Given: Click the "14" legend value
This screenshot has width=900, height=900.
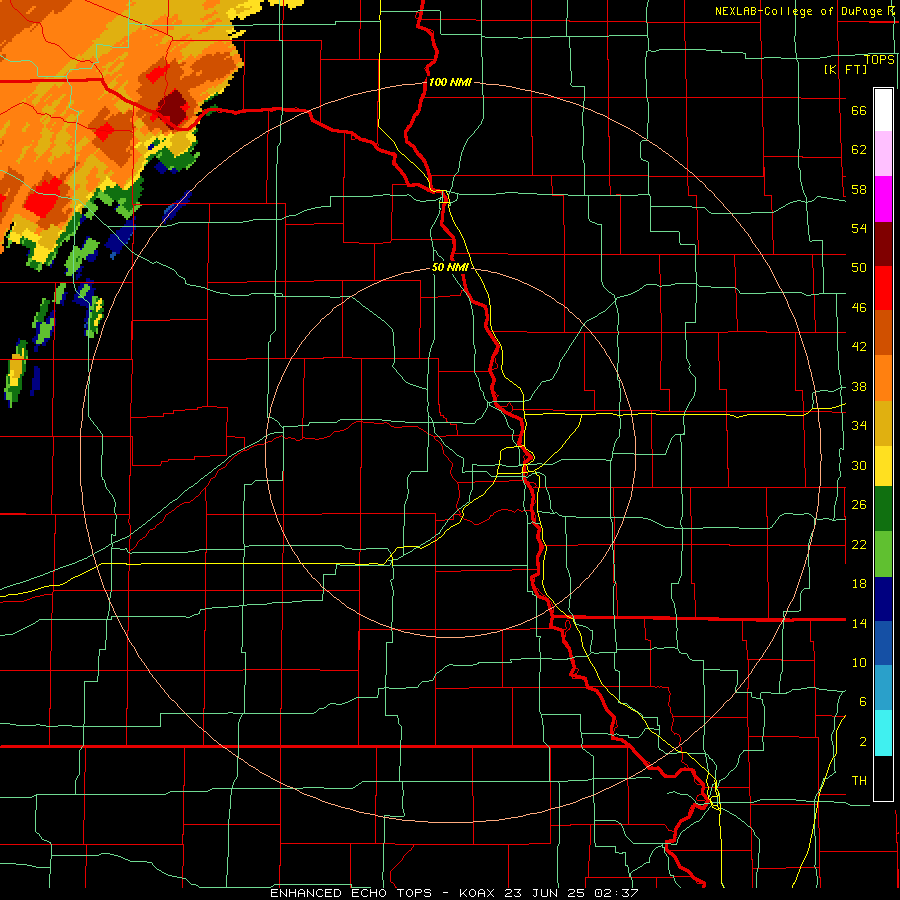Looking at the screenshot, I should (x=859, y=623).
